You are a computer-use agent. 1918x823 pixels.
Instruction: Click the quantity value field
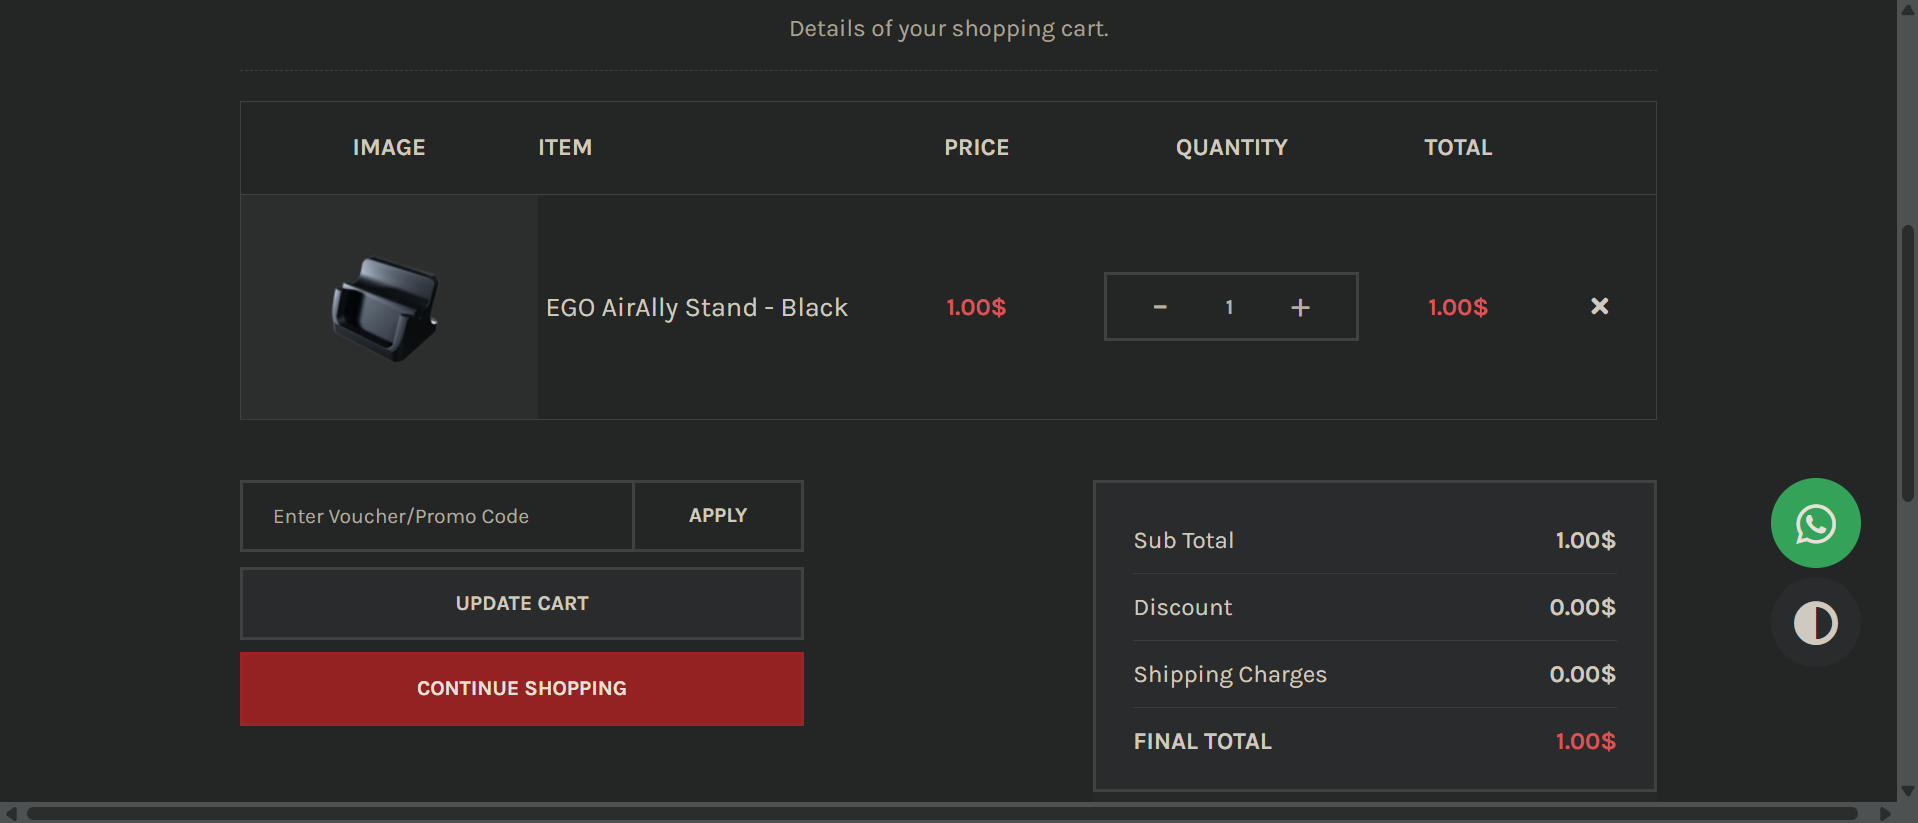click(x=1229, y=307)
